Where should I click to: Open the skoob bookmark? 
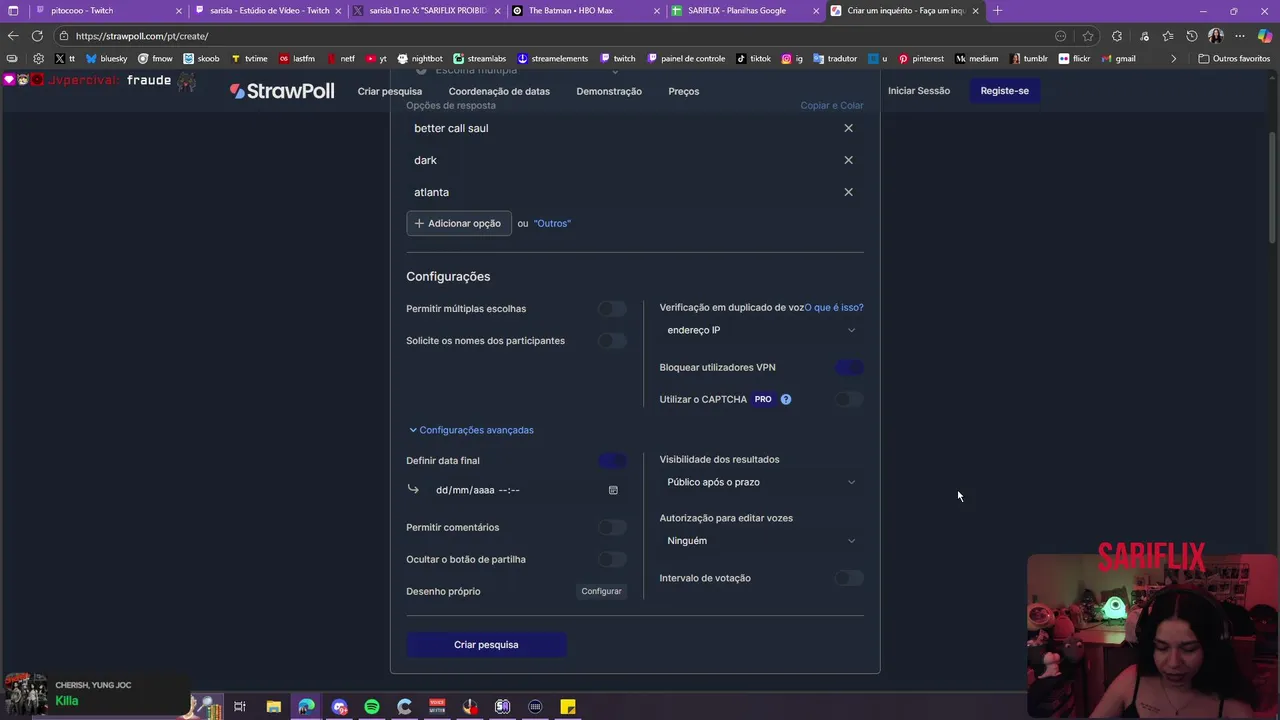pyautogui.click(x=201, y=59)
